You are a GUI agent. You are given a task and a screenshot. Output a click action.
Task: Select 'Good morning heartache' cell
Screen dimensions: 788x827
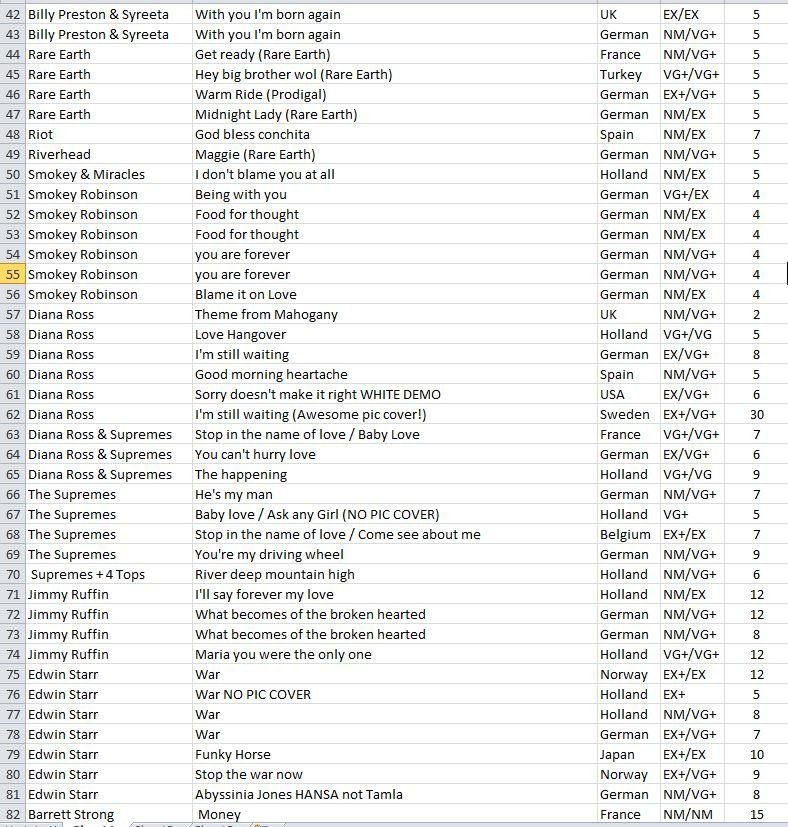(395, 374)
